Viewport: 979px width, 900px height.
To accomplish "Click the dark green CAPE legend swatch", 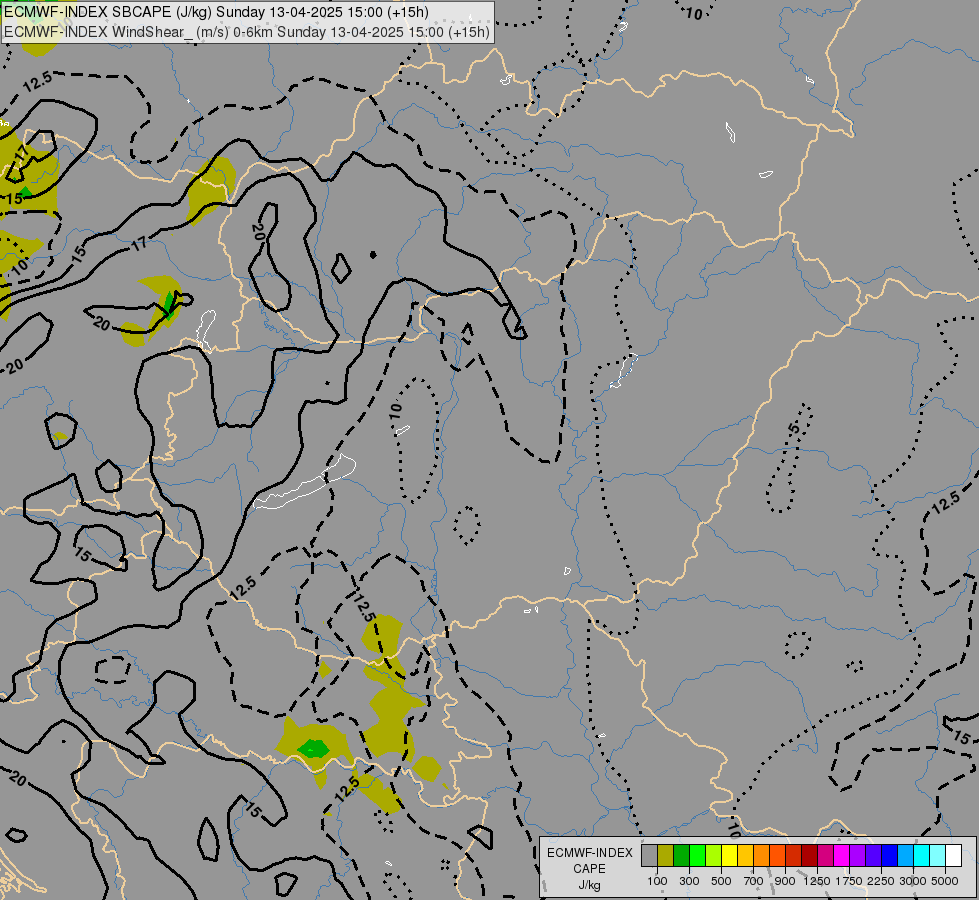I will (682, 855).
